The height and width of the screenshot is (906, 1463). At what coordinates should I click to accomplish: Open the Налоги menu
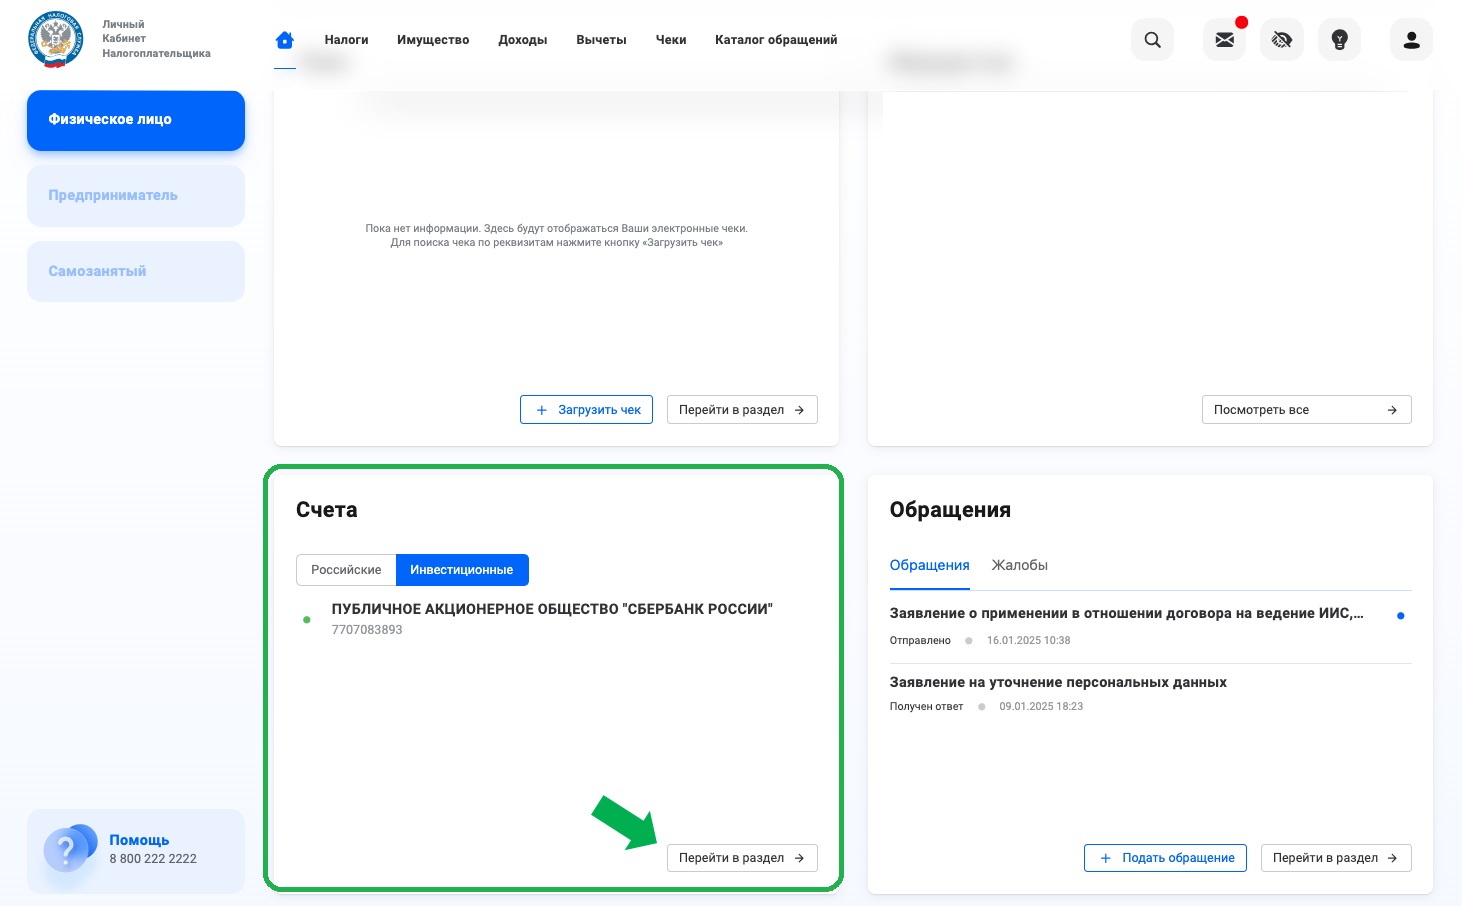(x=346, y=40)
